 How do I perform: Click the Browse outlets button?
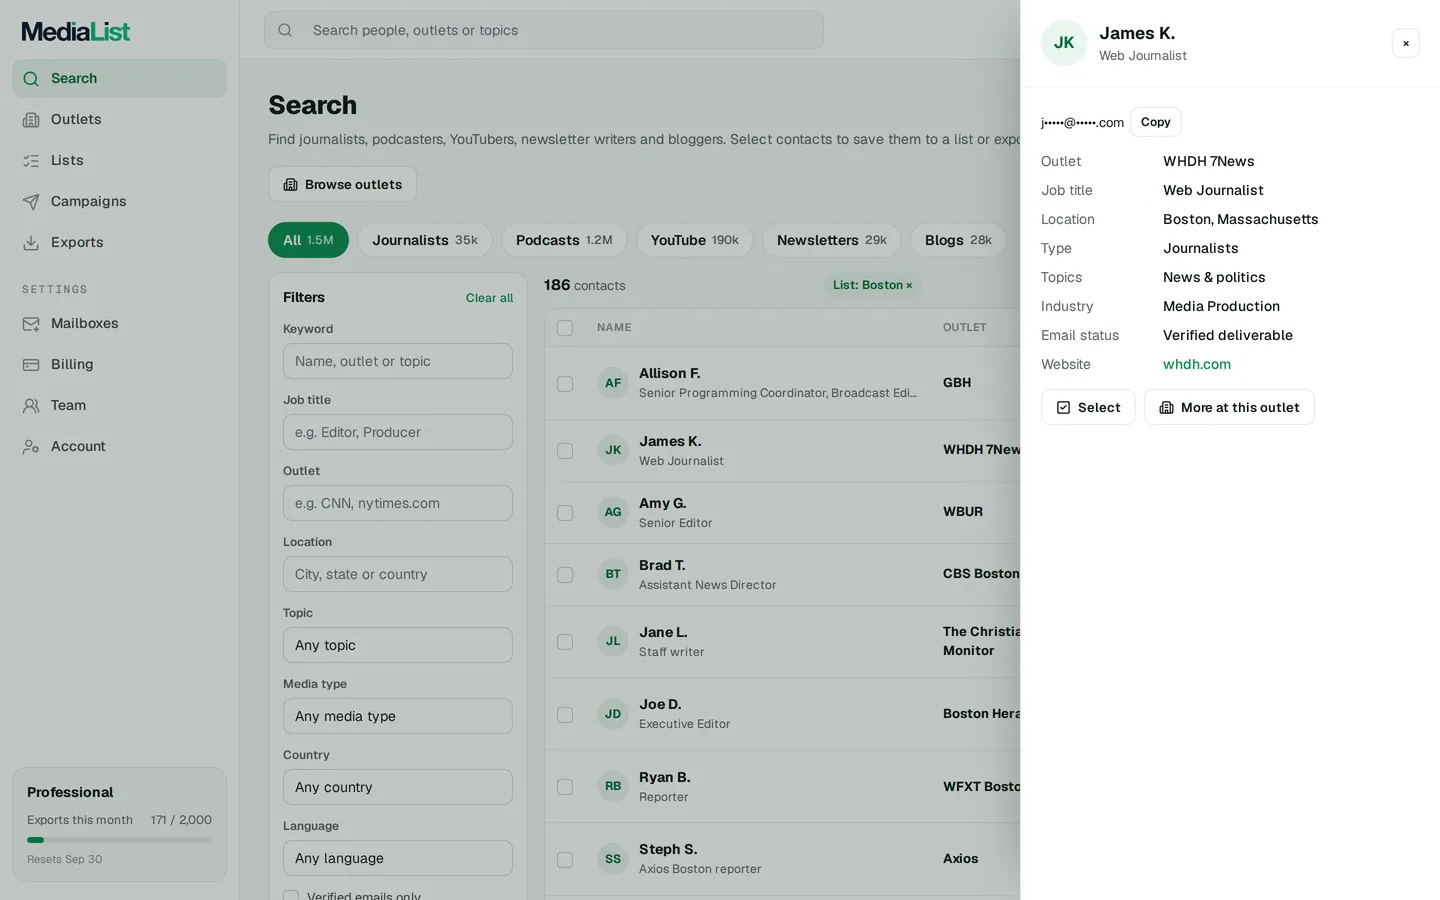[342, 184]
